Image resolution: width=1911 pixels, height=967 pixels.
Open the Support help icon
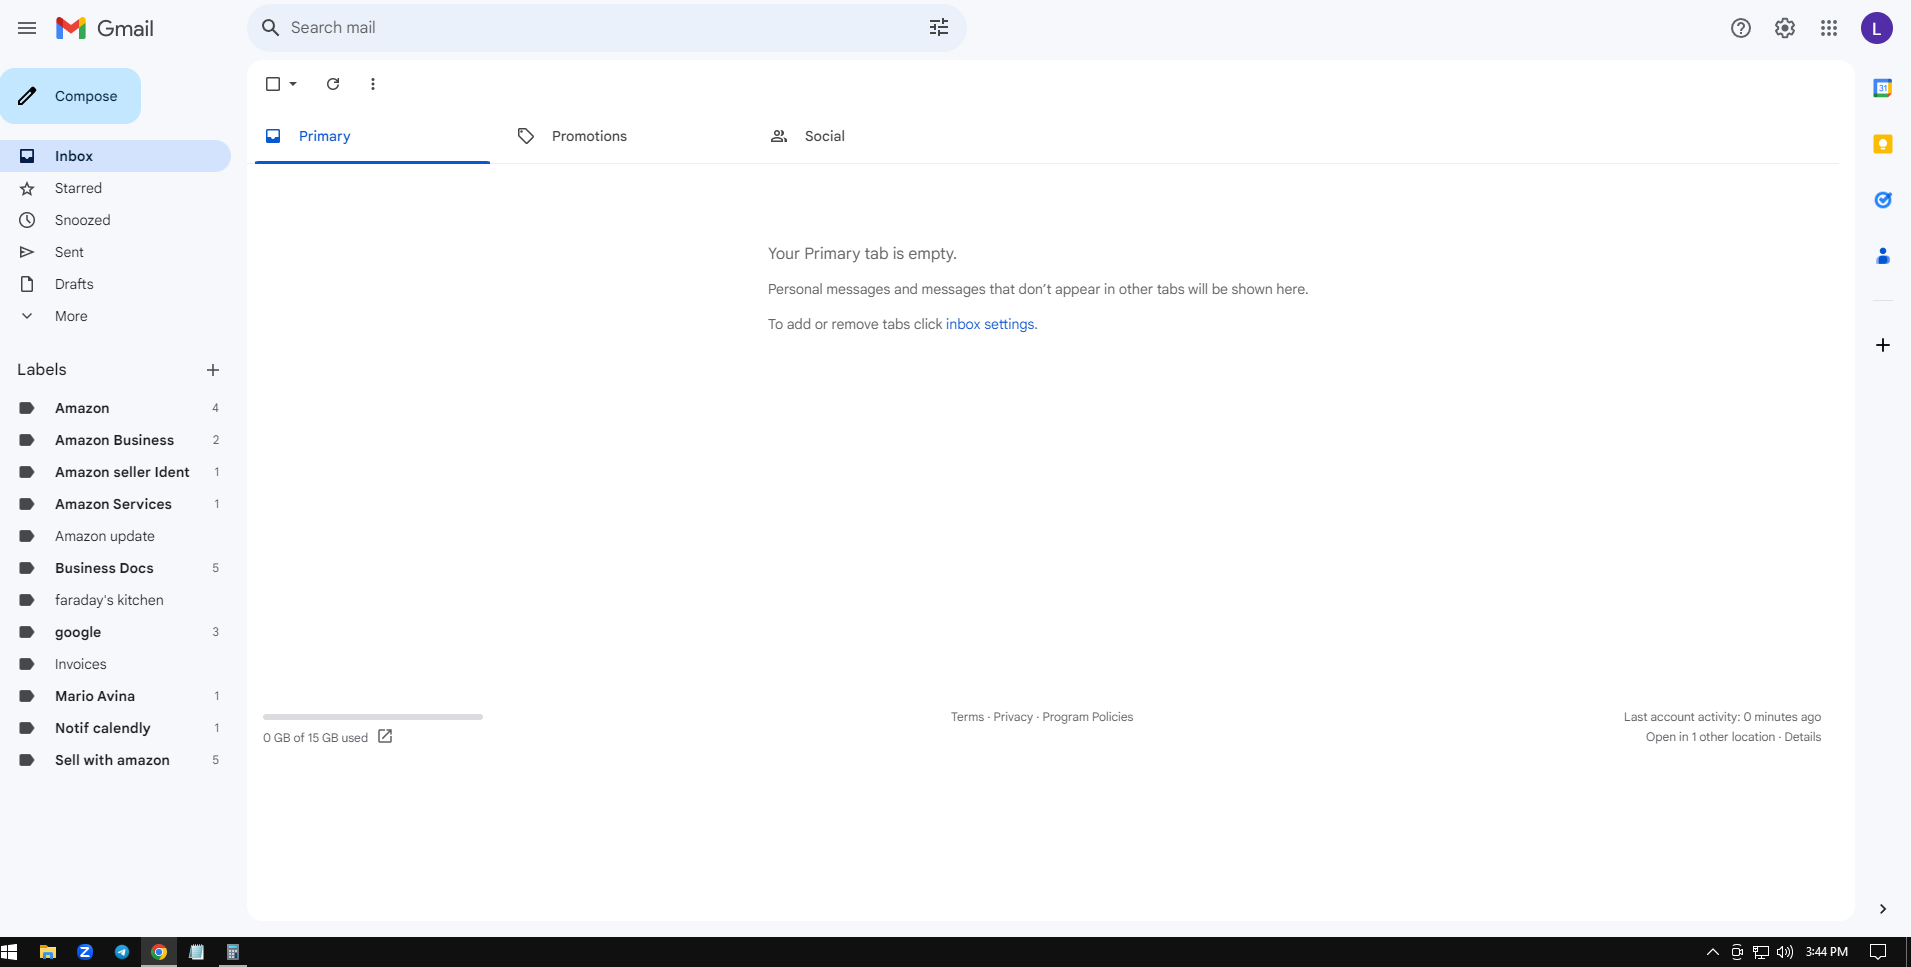click(x=1741, y=28)
